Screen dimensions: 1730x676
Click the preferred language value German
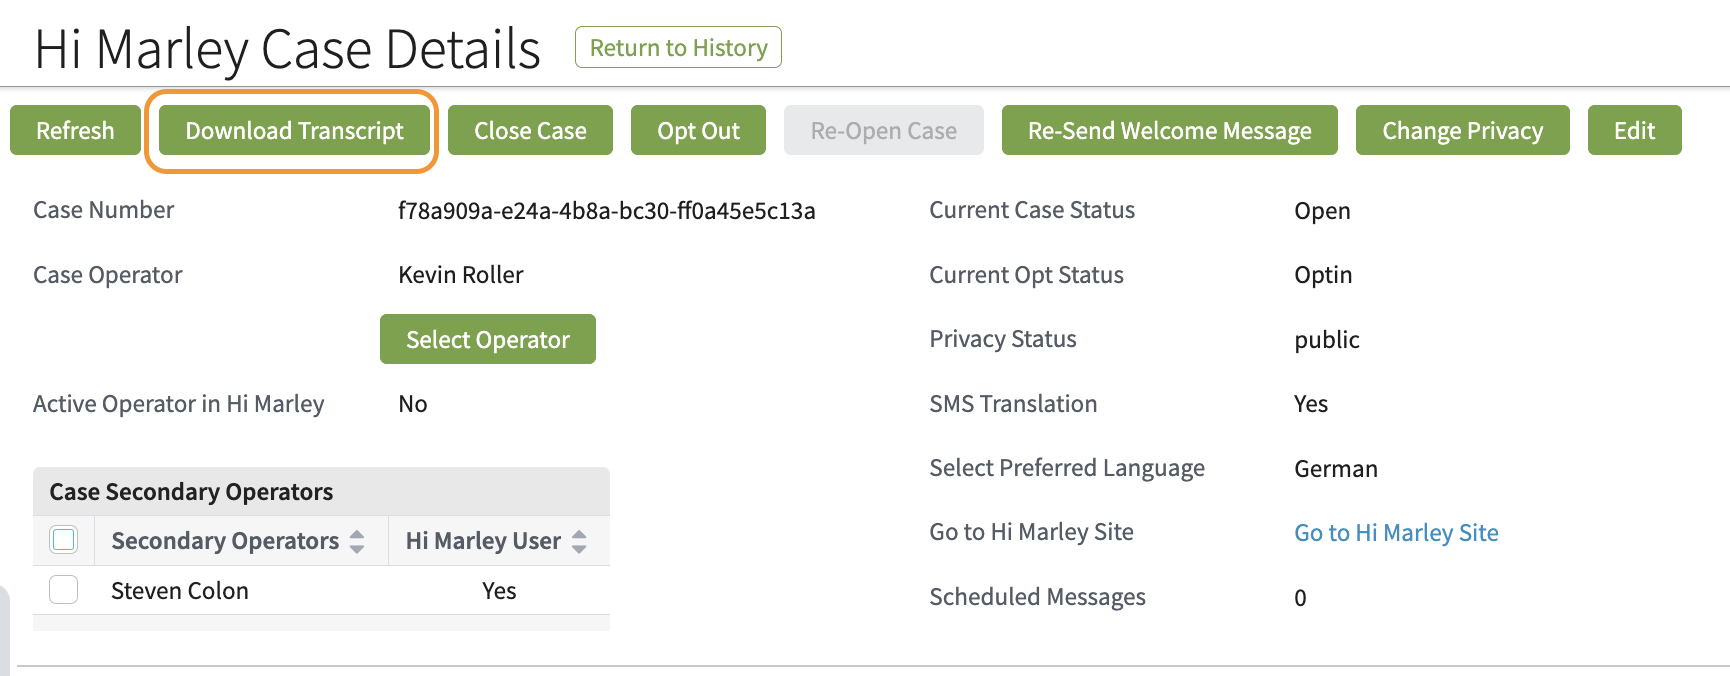(1336, 468)
